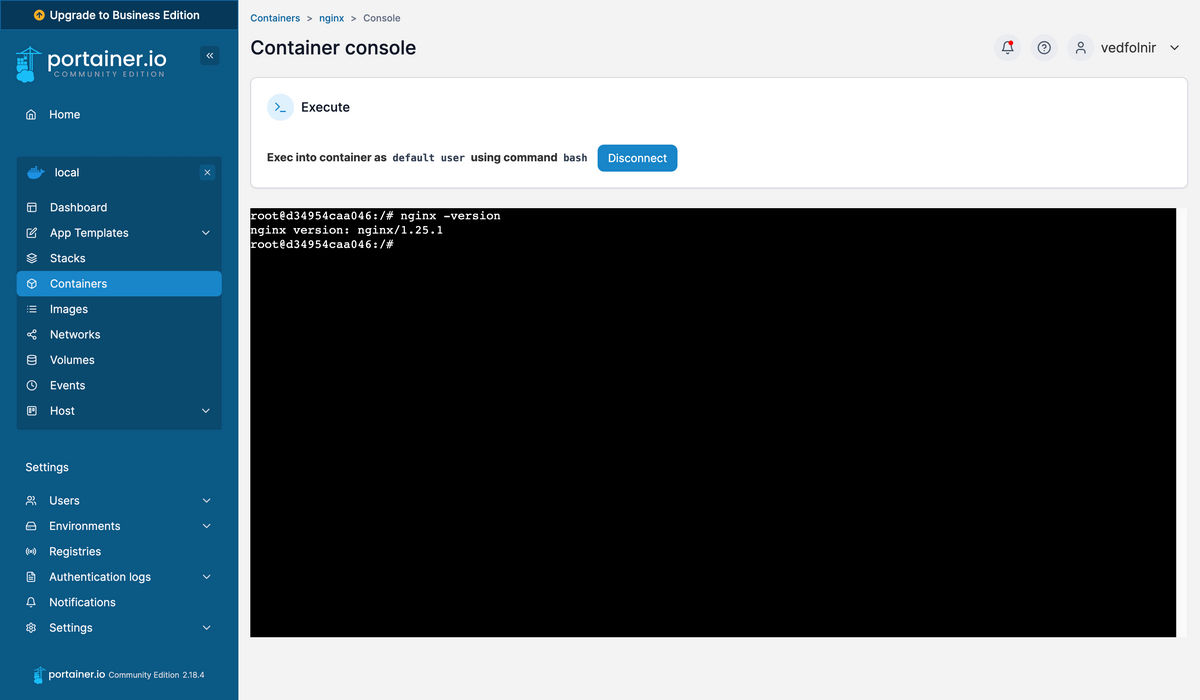Open help via the question mark icon
This screenshot has width=1200, height=700.
point(1044,48)
